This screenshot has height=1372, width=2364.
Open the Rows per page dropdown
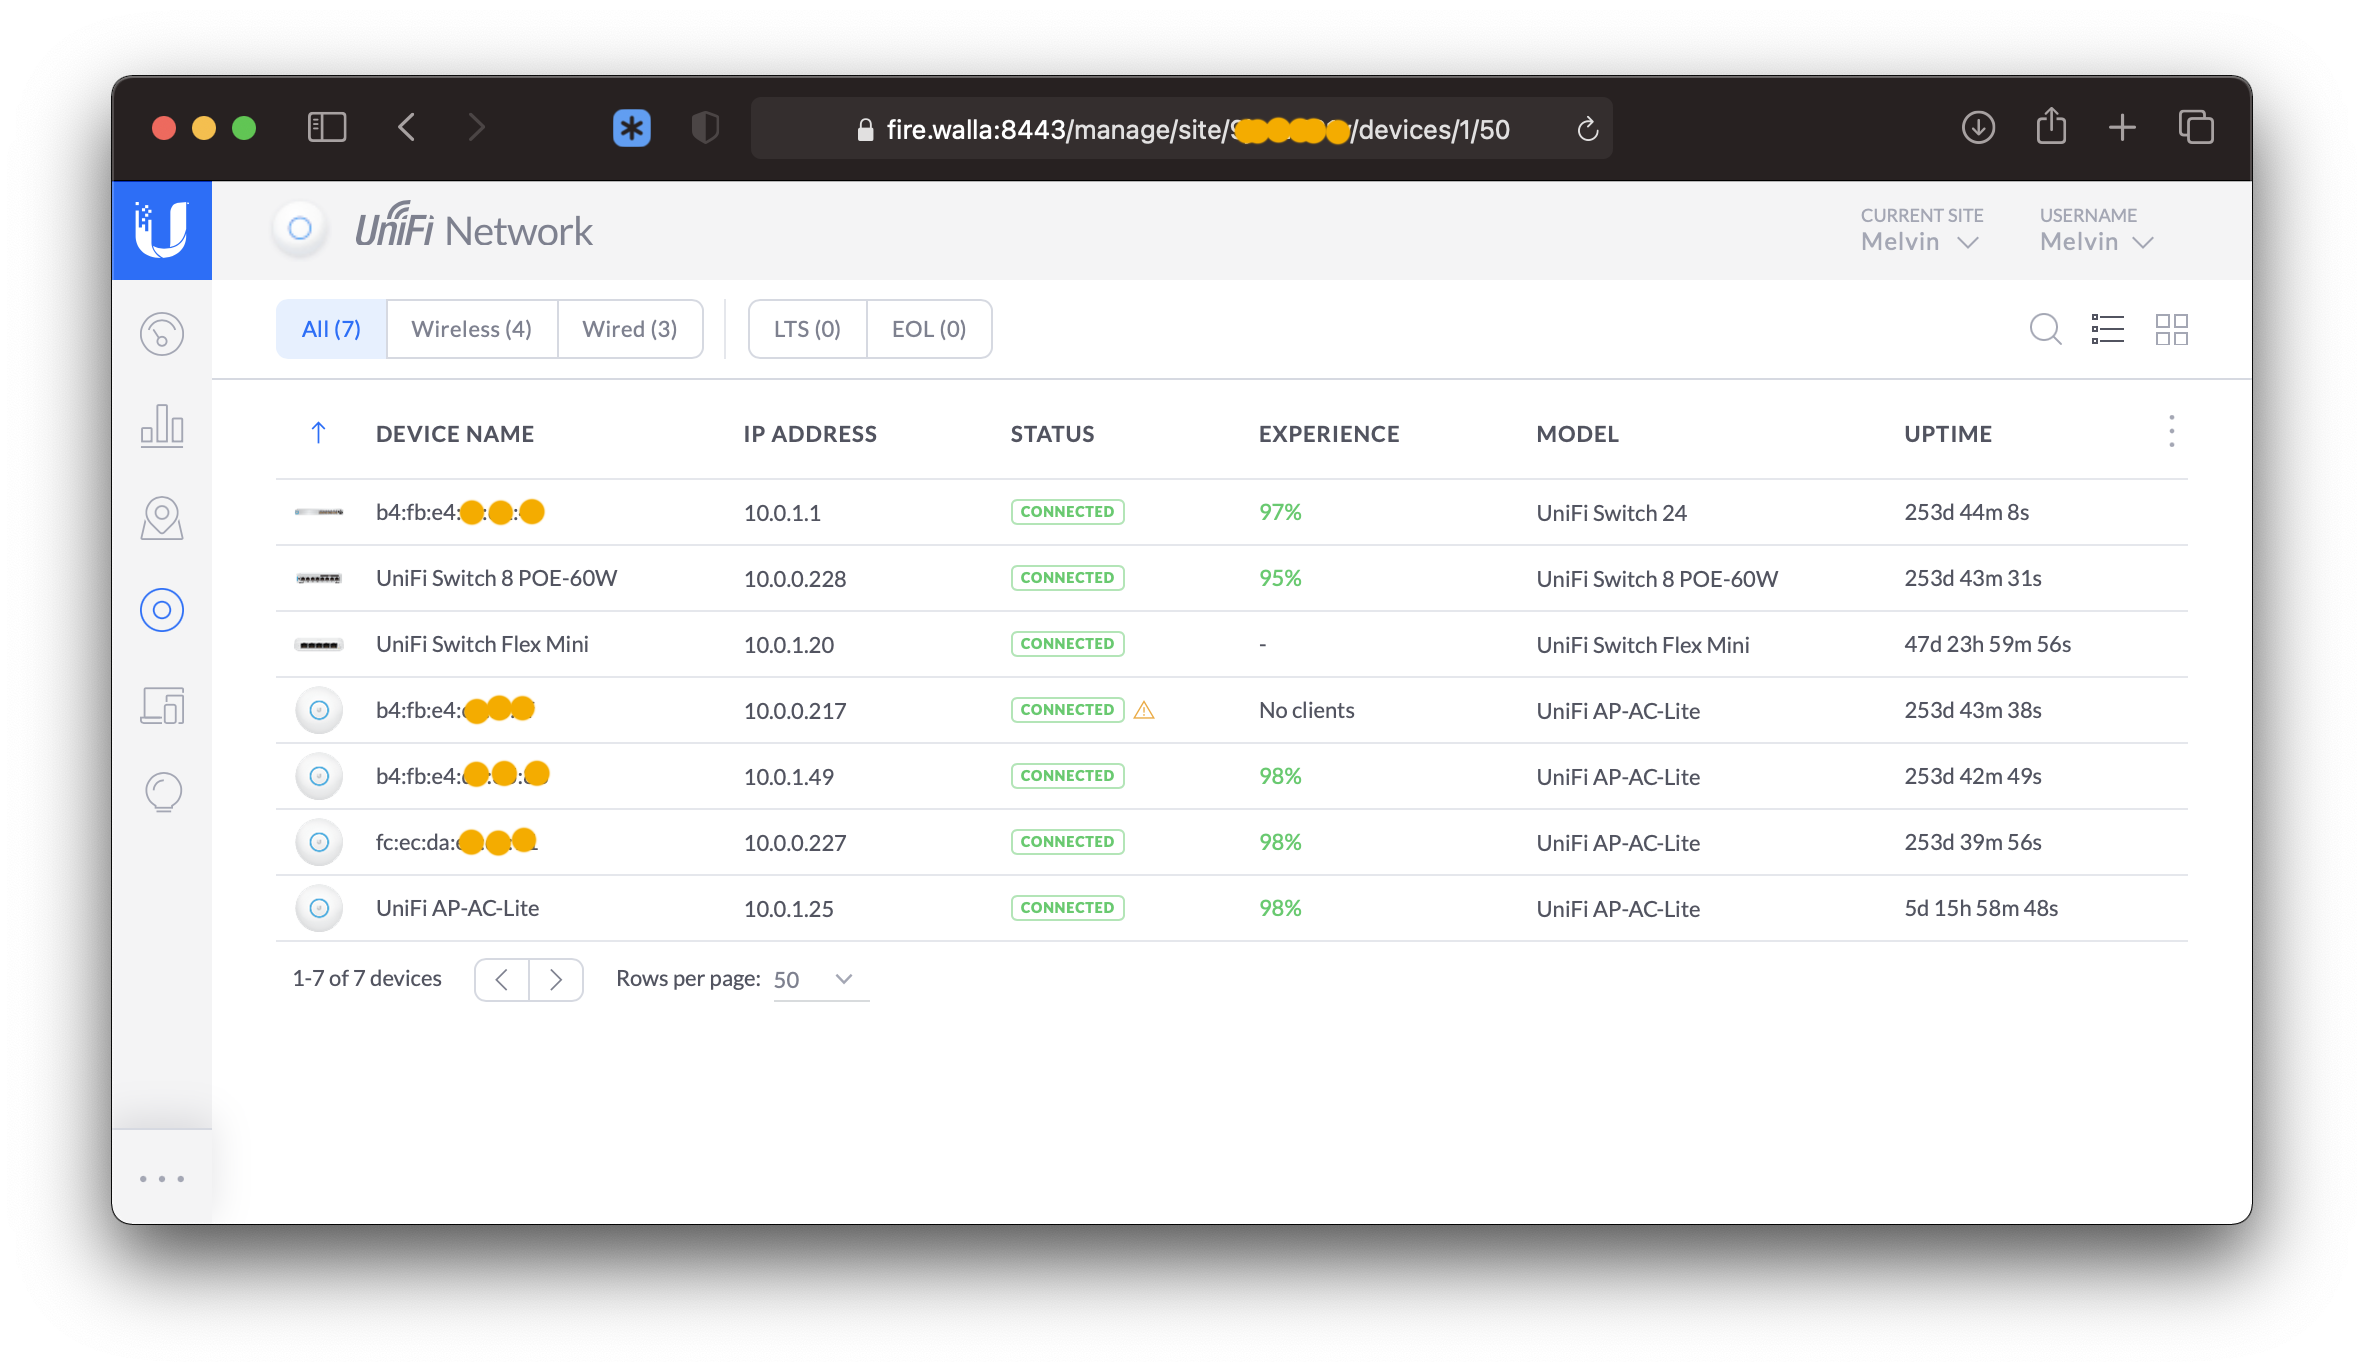click(x=820, y=980)
